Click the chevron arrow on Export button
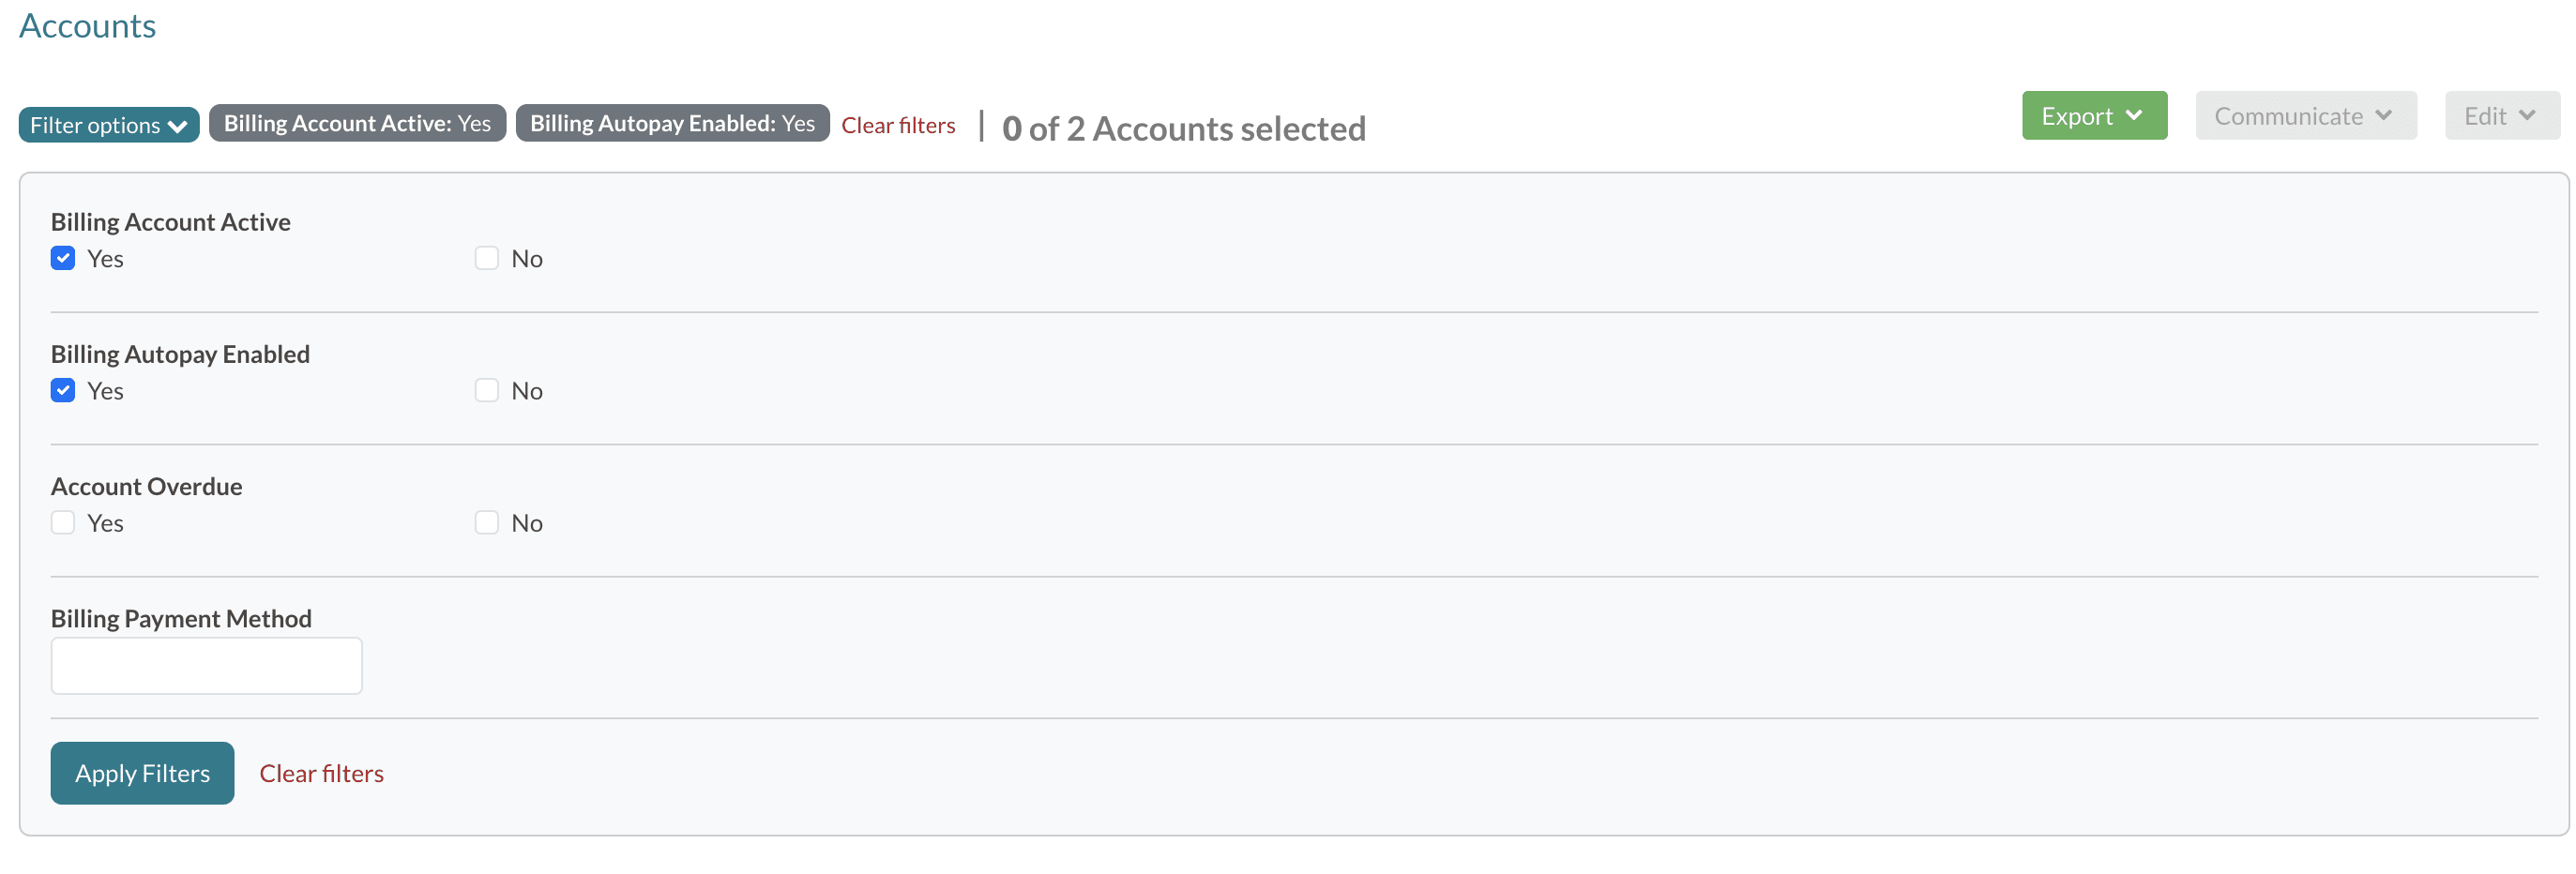 tap(2134, 116)
